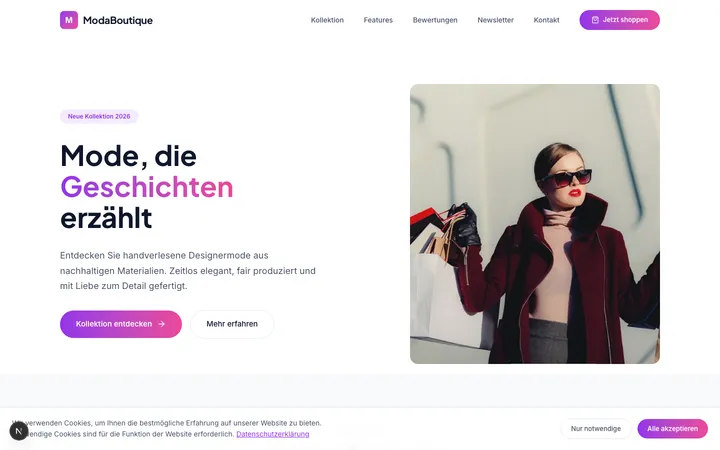
Task: Open the Next.js dev tools N badge
Action: pos(19,431)
